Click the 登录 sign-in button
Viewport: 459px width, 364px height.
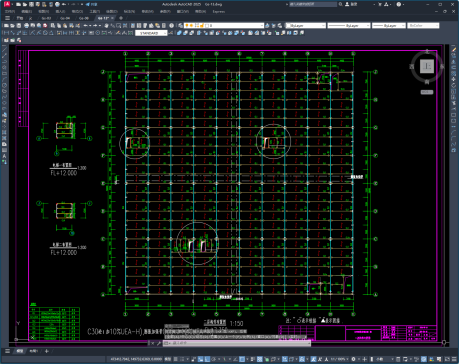coord(352,4)
